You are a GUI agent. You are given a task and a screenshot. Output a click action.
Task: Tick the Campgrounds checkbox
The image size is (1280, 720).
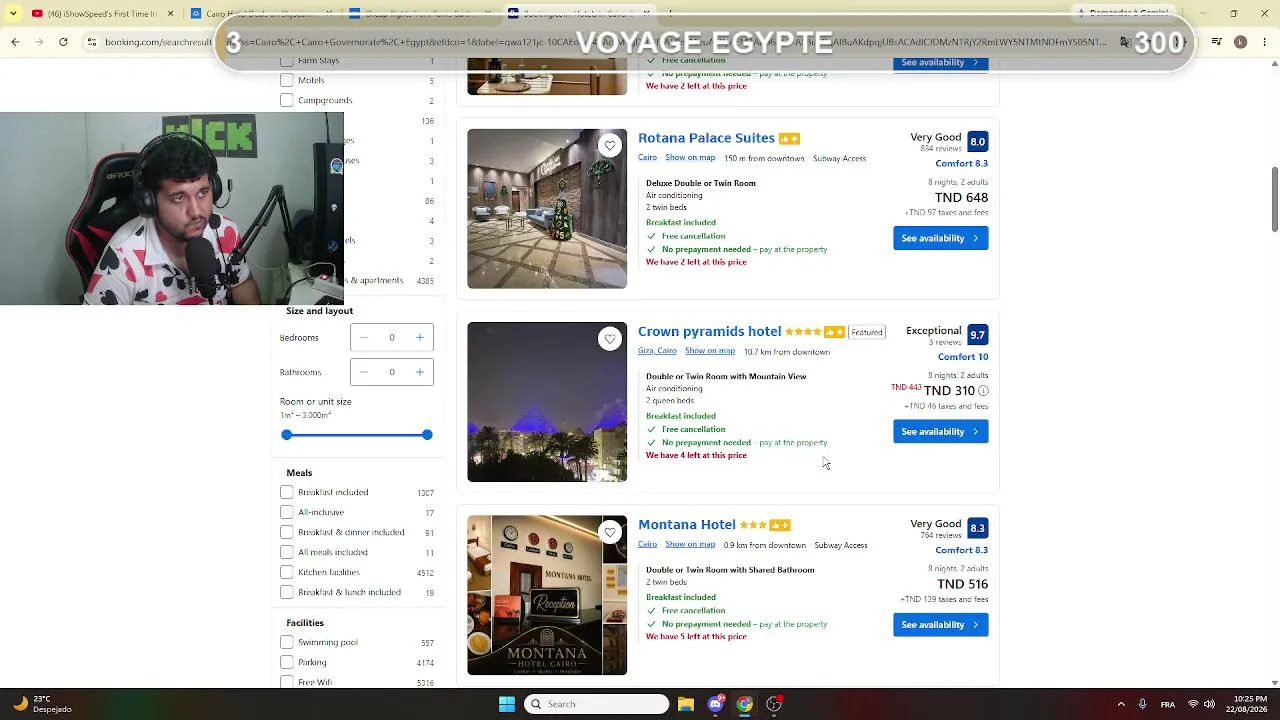(287, 100)
